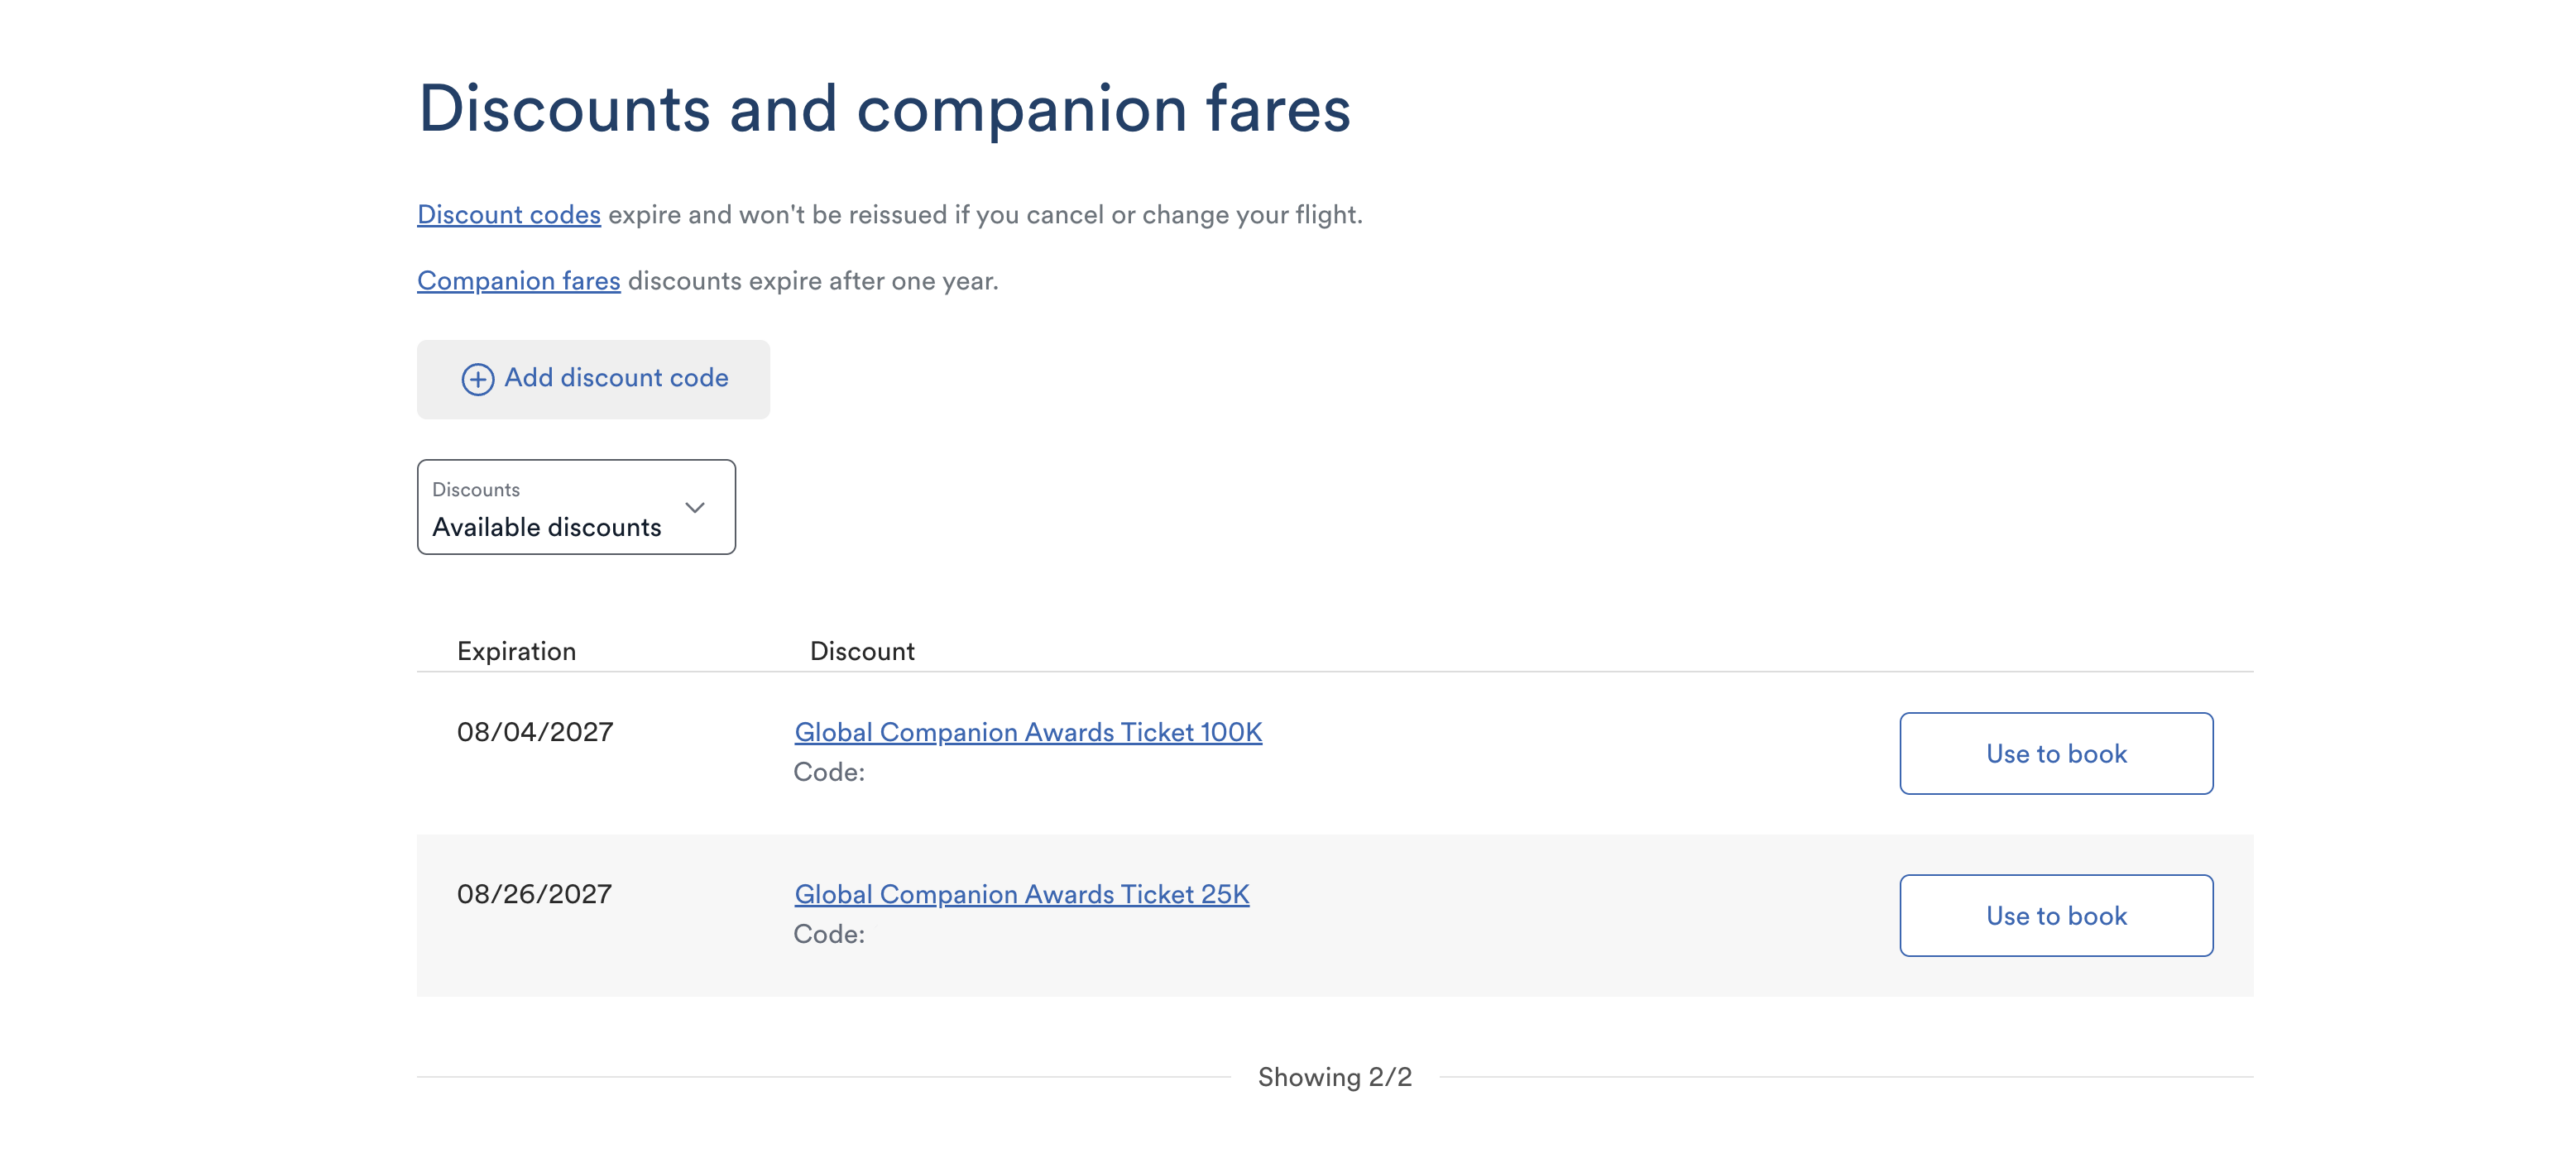The image size is (2560, 1153).
Task: Open Global Companion Awards Ticket 100K link
Action: [x=1028, y=732]
